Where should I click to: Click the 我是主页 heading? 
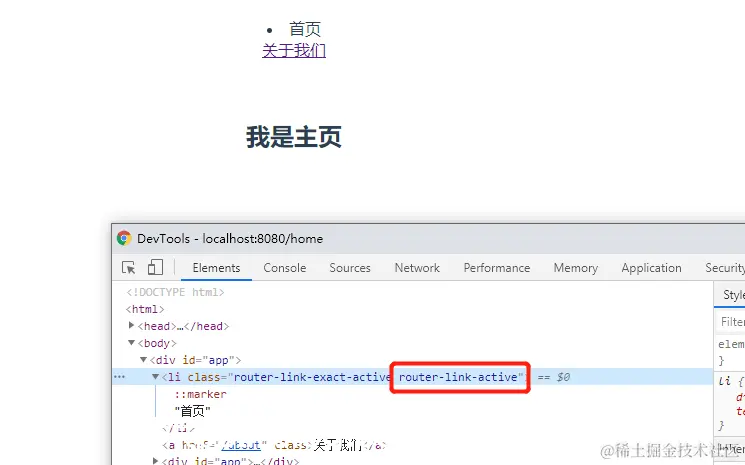click(294, 137)
